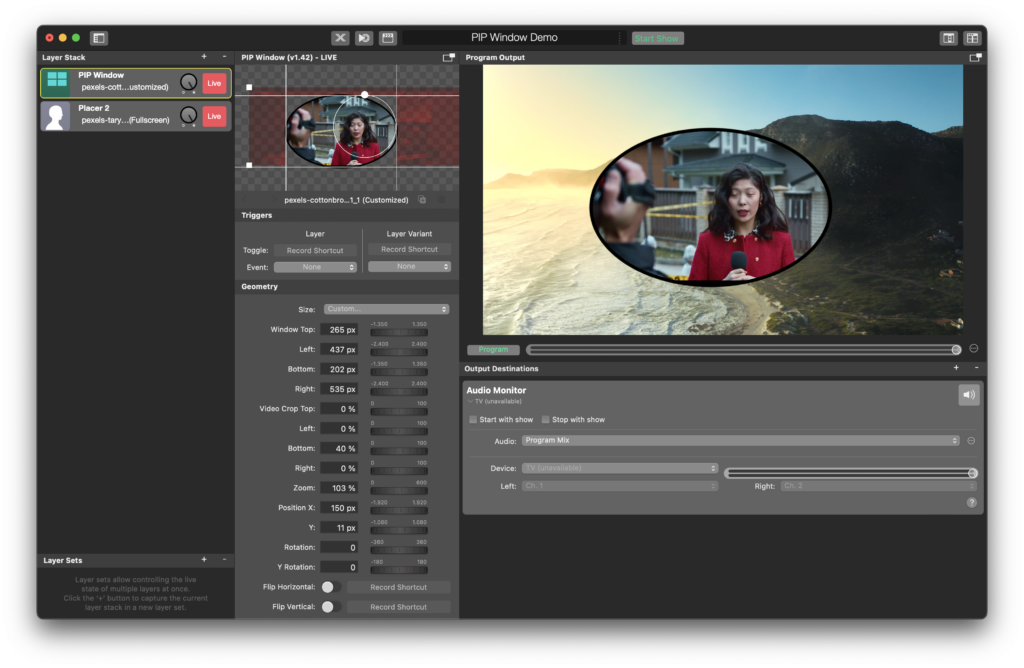Click Record Shortcut for the Layer toggle

pyautogui.click(x=316, y=249)
